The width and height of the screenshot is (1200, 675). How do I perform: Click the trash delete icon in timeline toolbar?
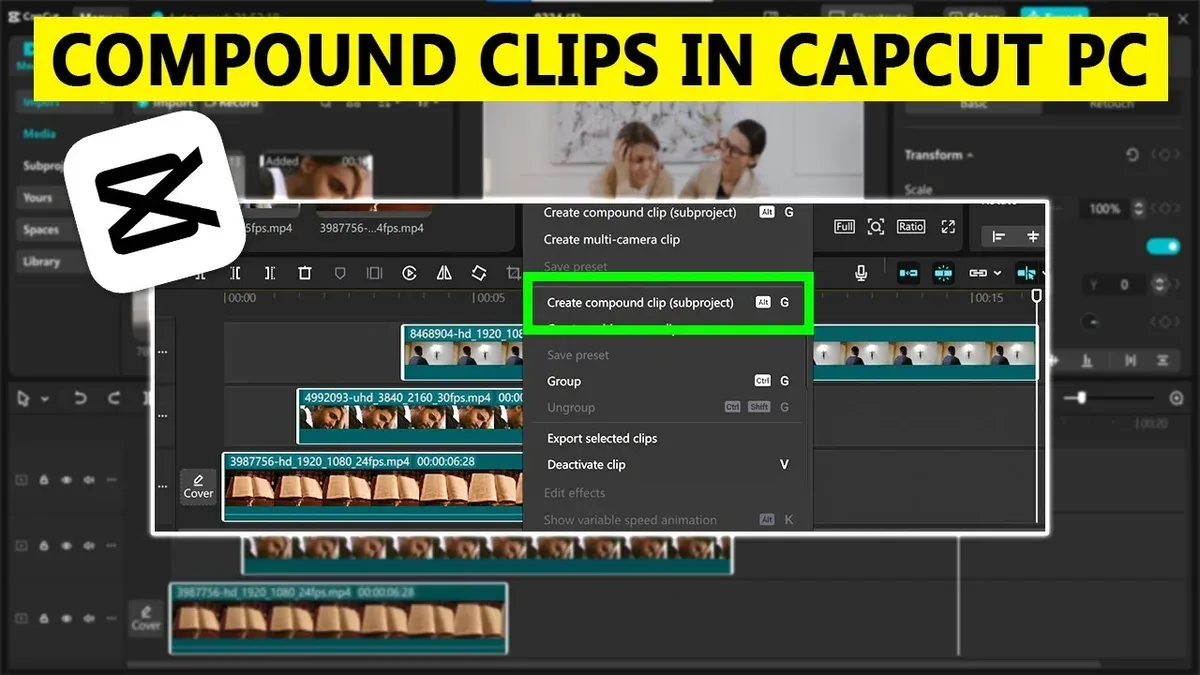(x=305, y=272)
